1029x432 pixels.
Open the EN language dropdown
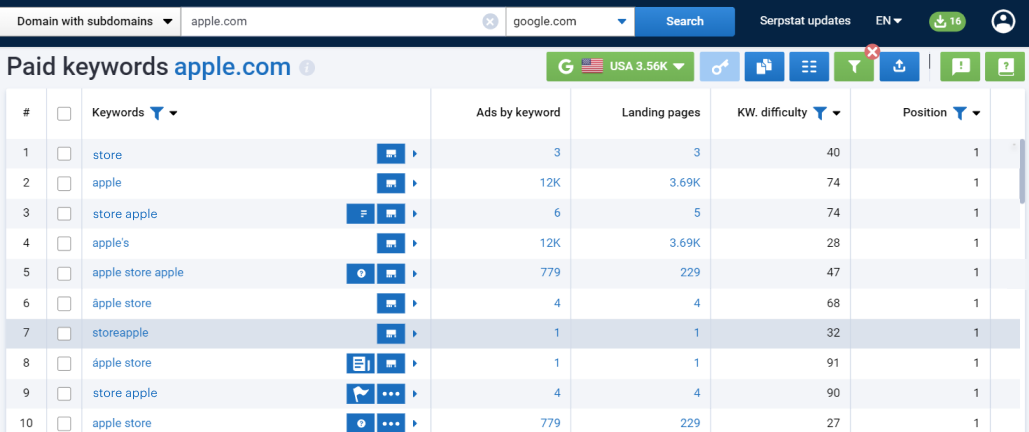click(889, 21)
